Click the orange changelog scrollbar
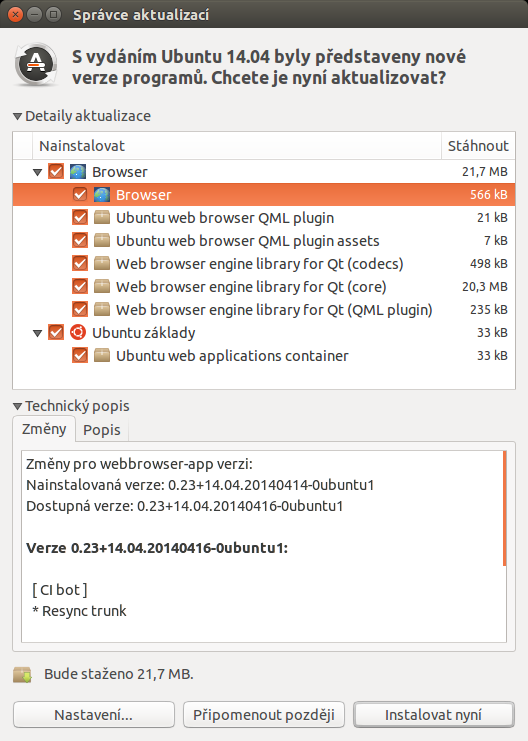528x741 pixels. coord(504,508)
